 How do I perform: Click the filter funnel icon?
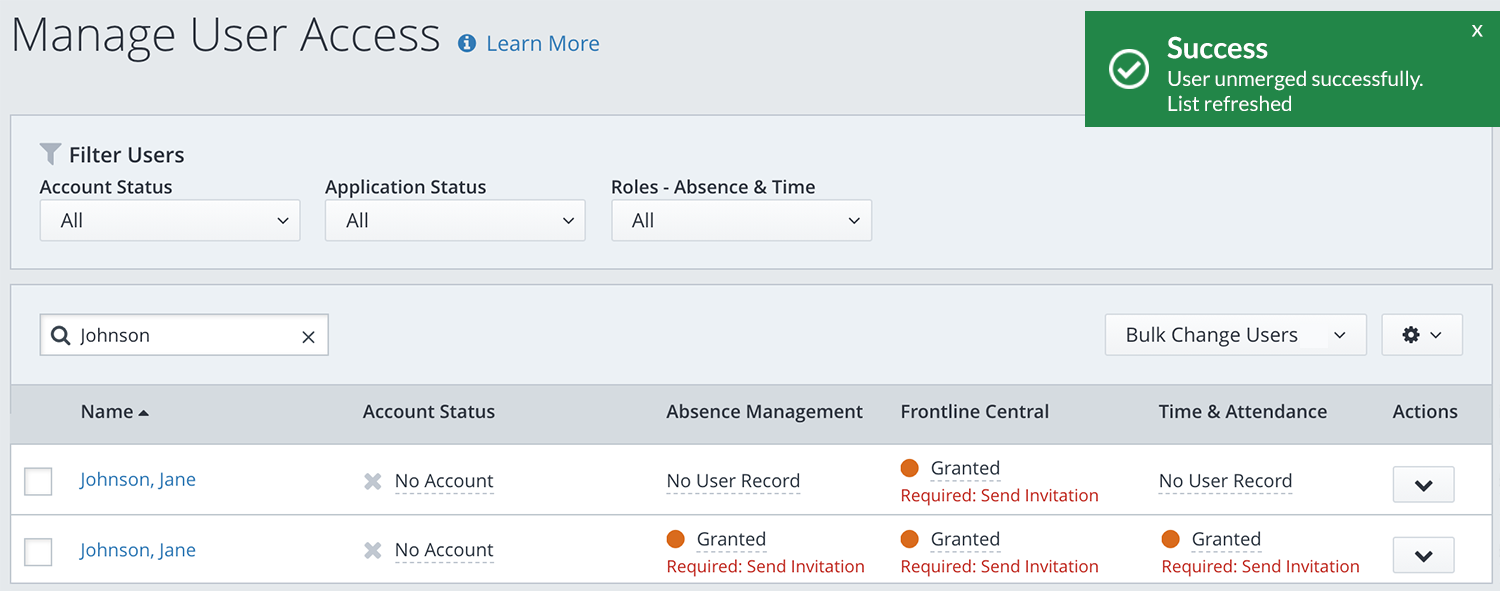[x=50, y=154]
